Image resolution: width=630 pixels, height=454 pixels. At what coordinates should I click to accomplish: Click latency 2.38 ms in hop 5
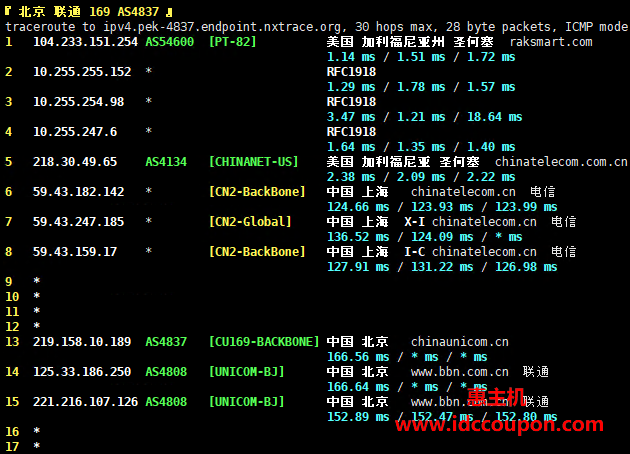click(351, 177)
